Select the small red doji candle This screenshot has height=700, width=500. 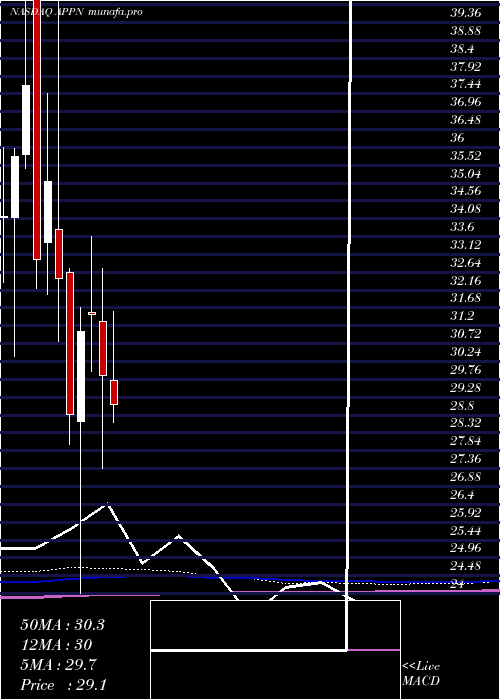(x=92, y=313)
